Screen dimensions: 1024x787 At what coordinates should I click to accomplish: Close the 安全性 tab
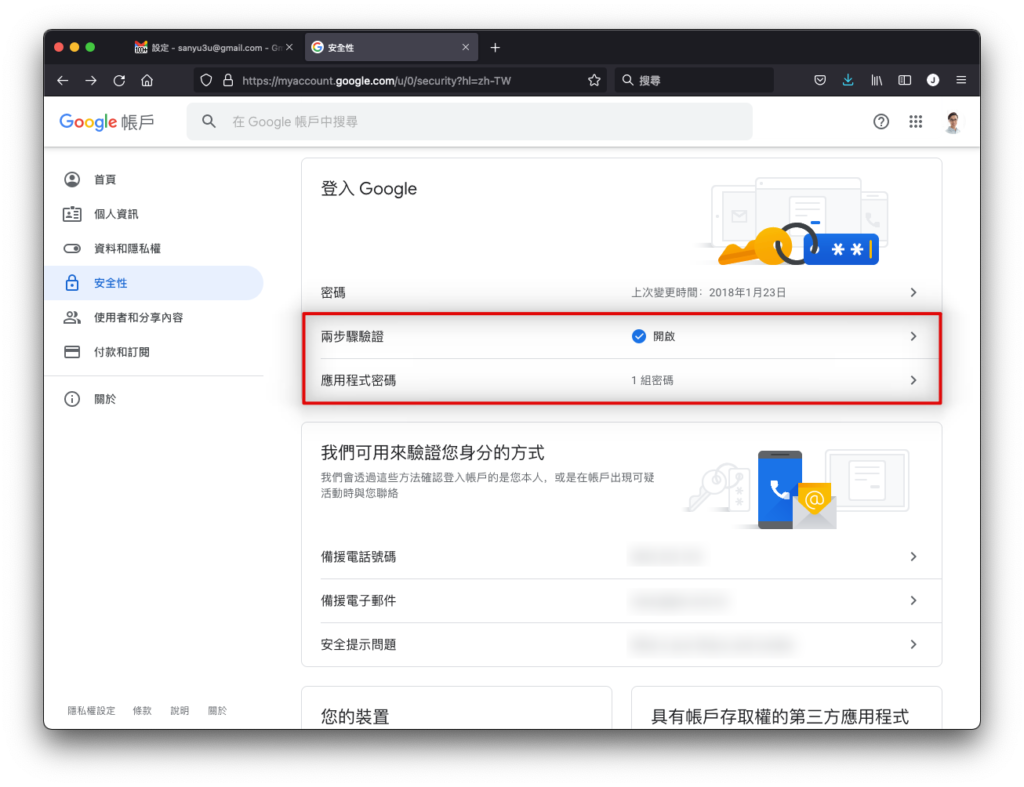466,47
